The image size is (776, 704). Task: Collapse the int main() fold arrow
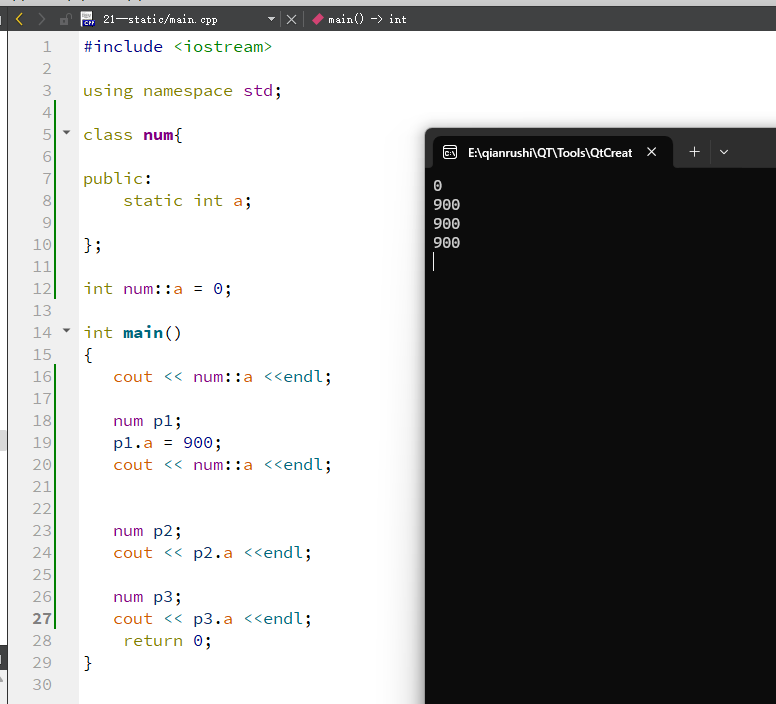pyautogui.click(x=67, y=330)
